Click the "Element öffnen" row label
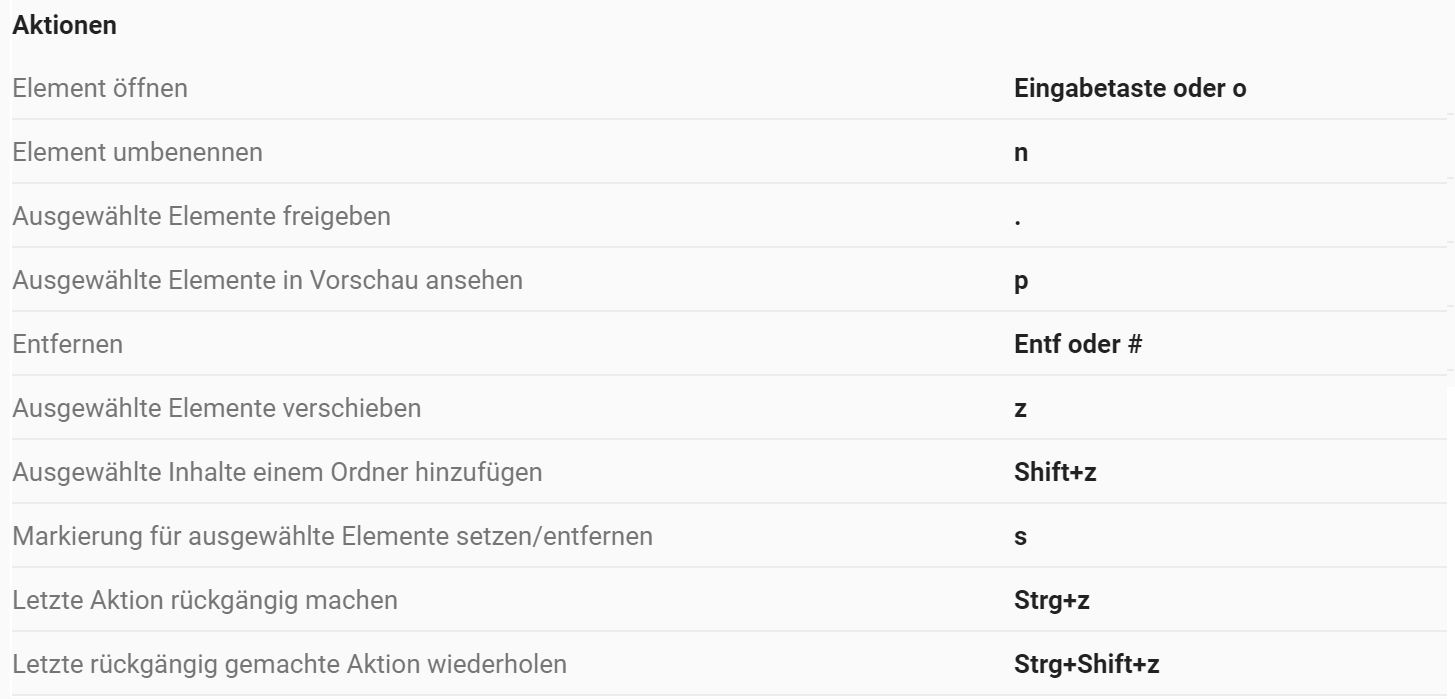 coord(100,88)
